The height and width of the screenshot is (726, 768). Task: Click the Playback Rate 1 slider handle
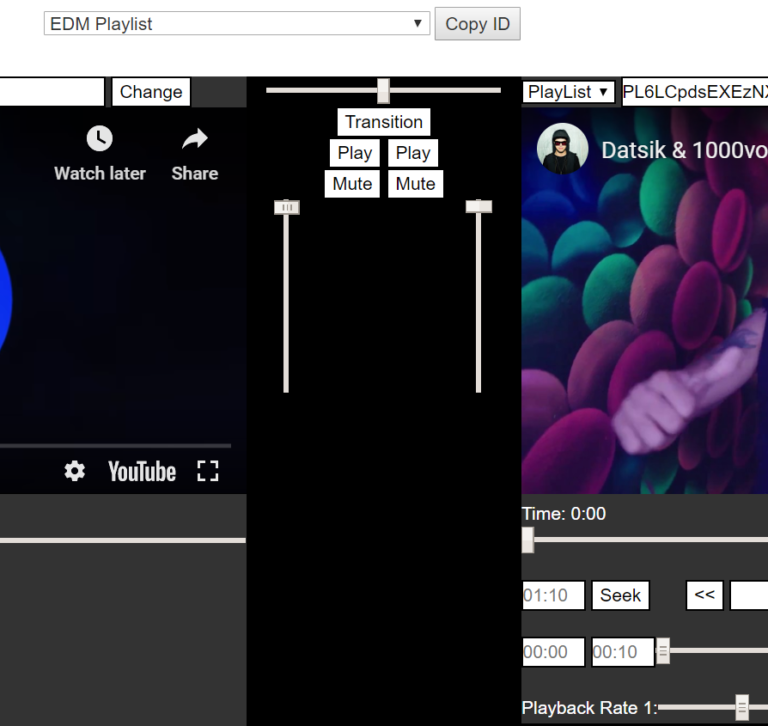click(742, 707)
